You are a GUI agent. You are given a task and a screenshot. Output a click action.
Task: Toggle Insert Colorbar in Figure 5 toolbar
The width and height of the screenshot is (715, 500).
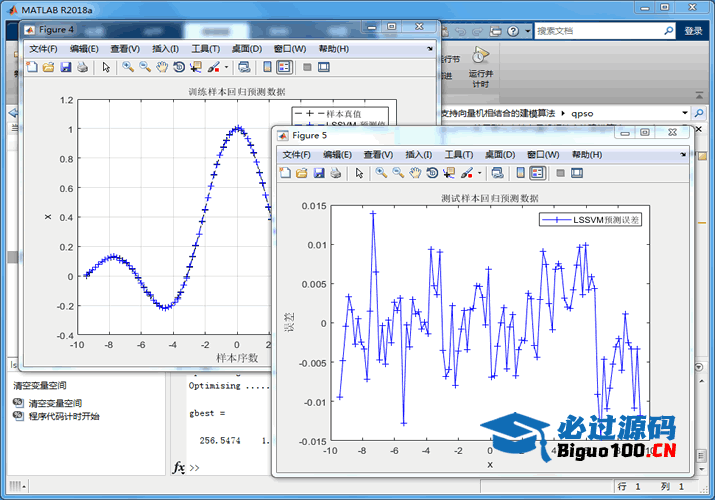pos(521,173)
